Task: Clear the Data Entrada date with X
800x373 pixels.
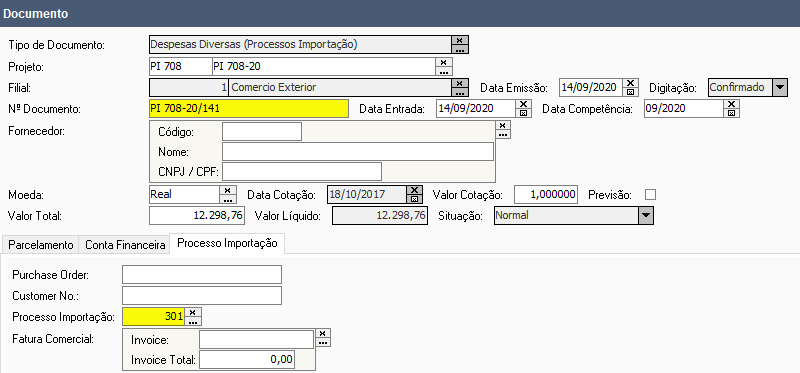Action: click(x=523, y=104)
